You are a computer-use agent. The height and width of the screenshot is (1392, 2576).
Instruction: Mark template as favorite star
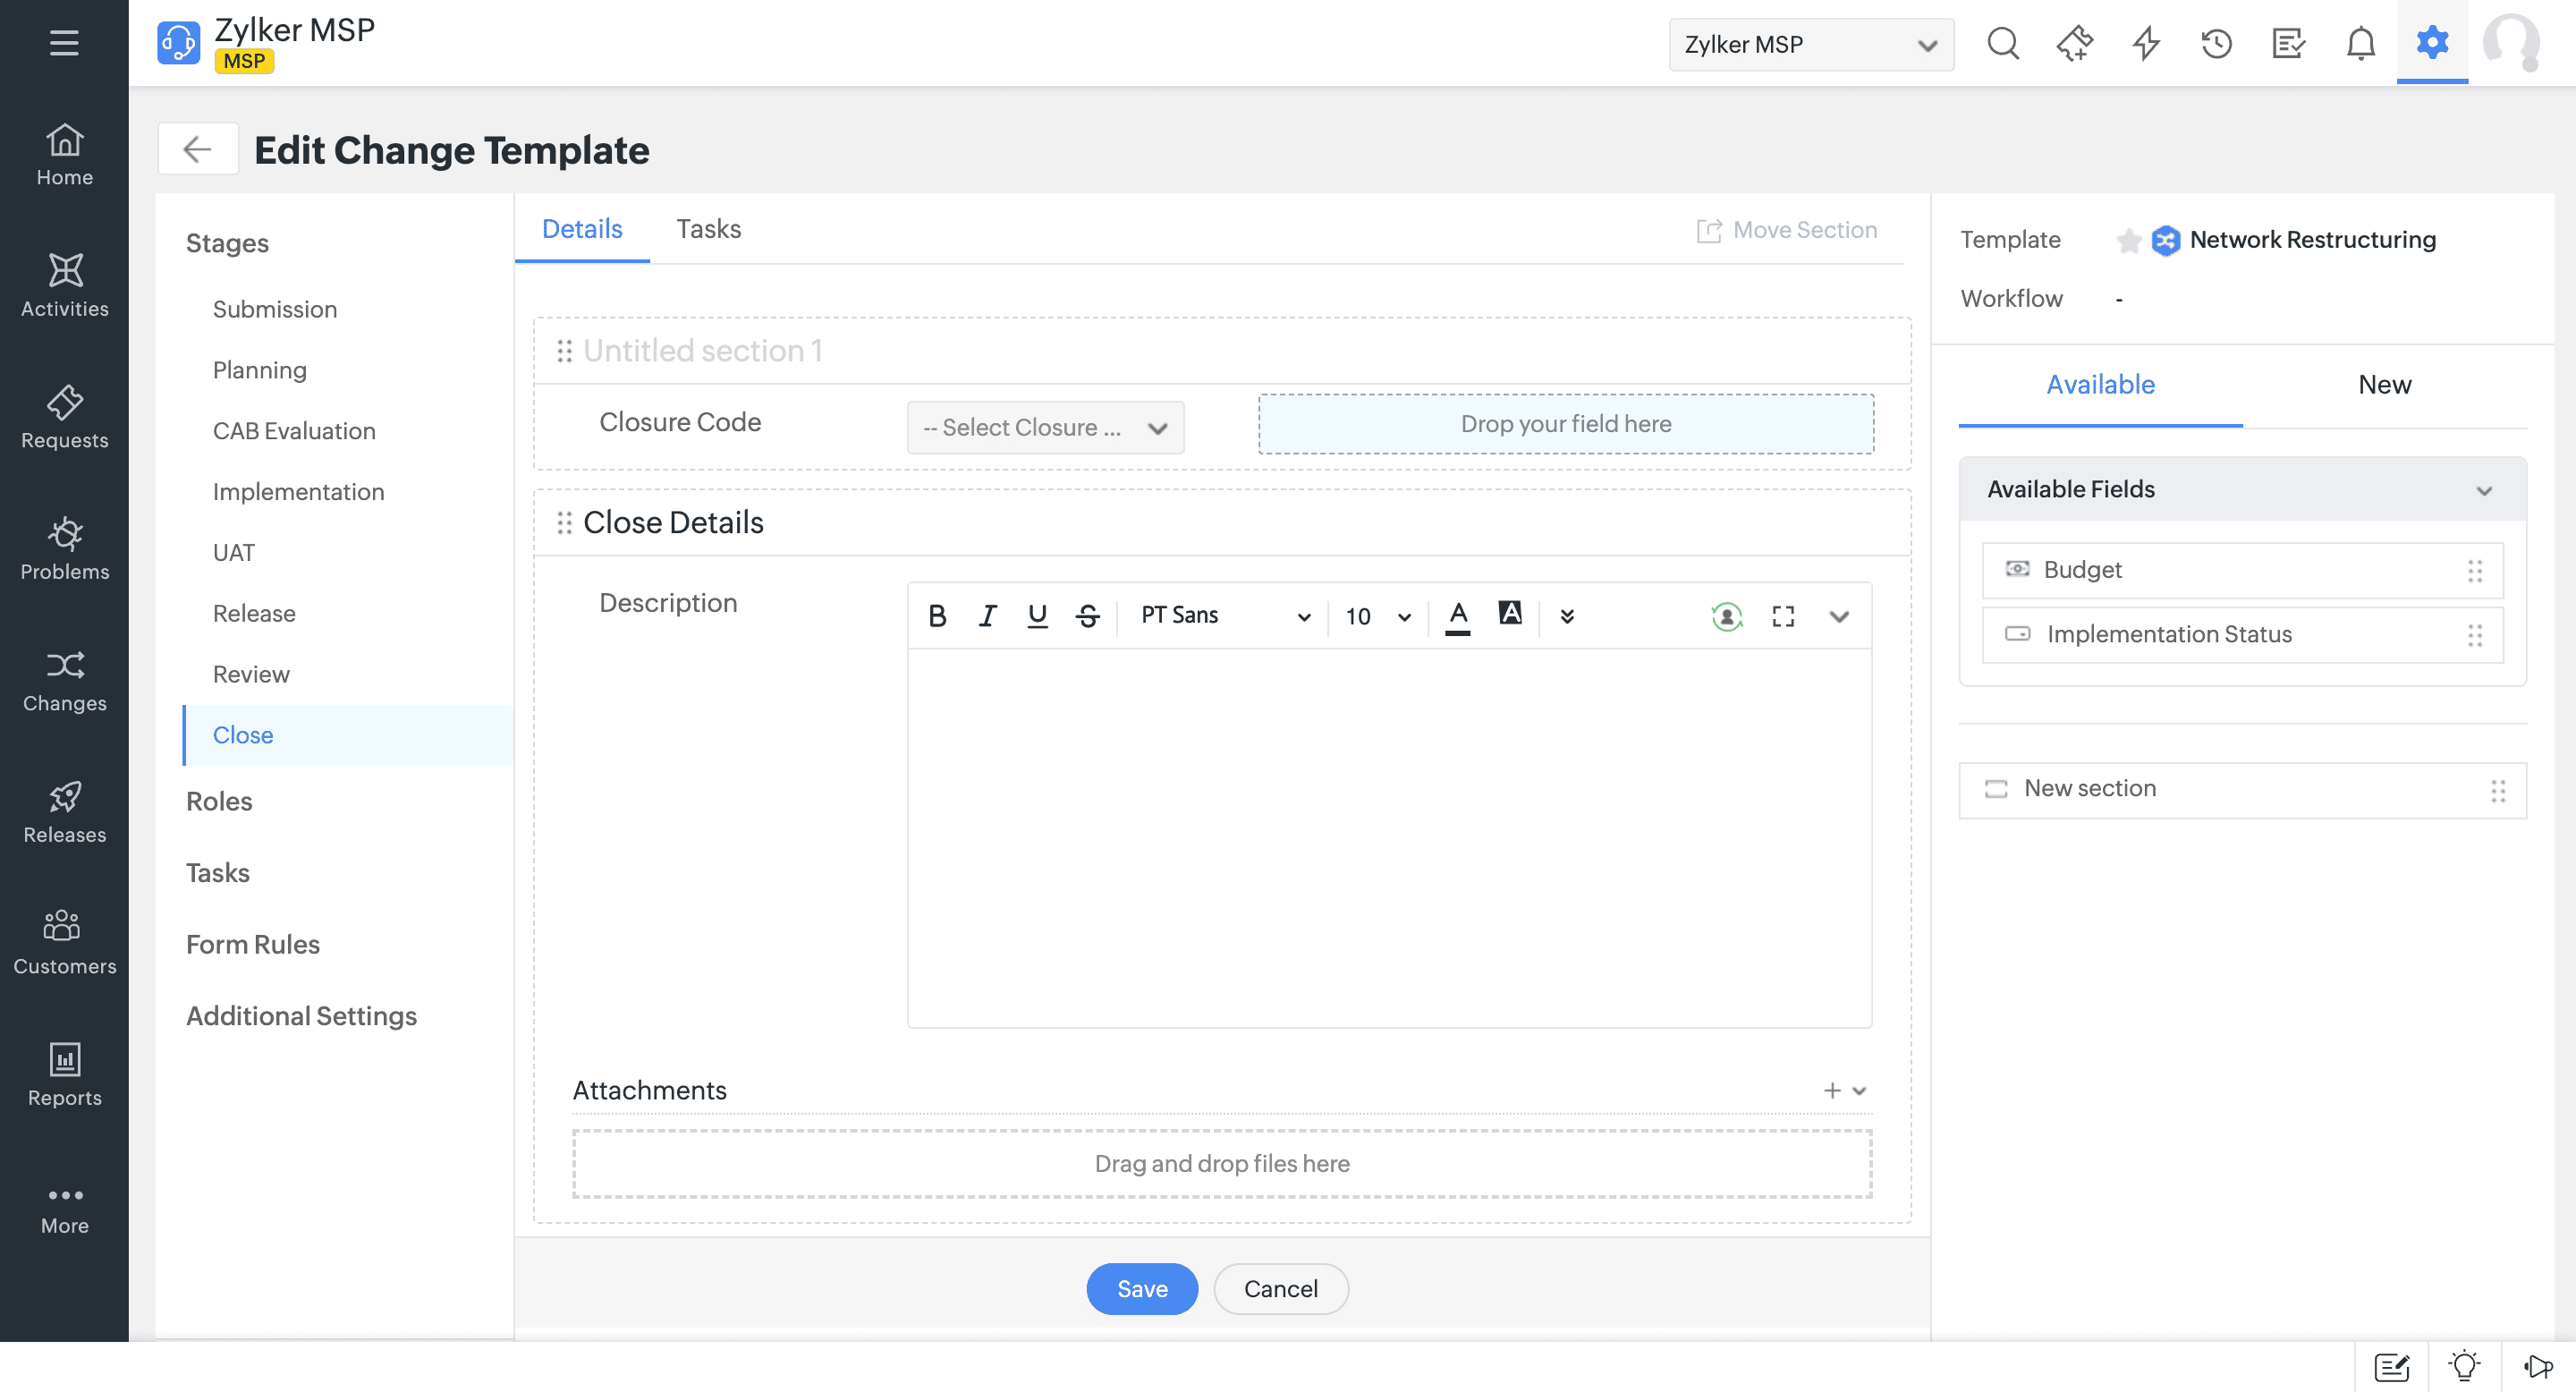[x=2128, y=241]
